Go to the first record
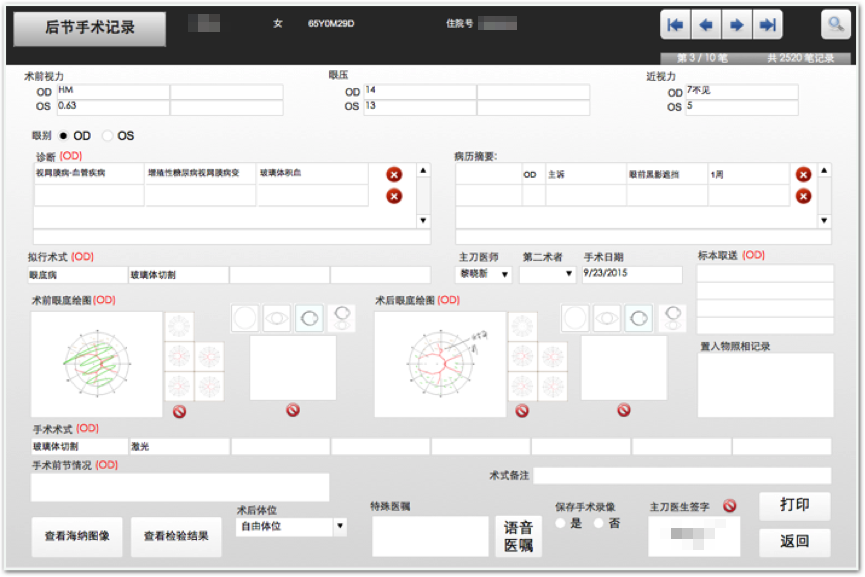 point(677,25)
